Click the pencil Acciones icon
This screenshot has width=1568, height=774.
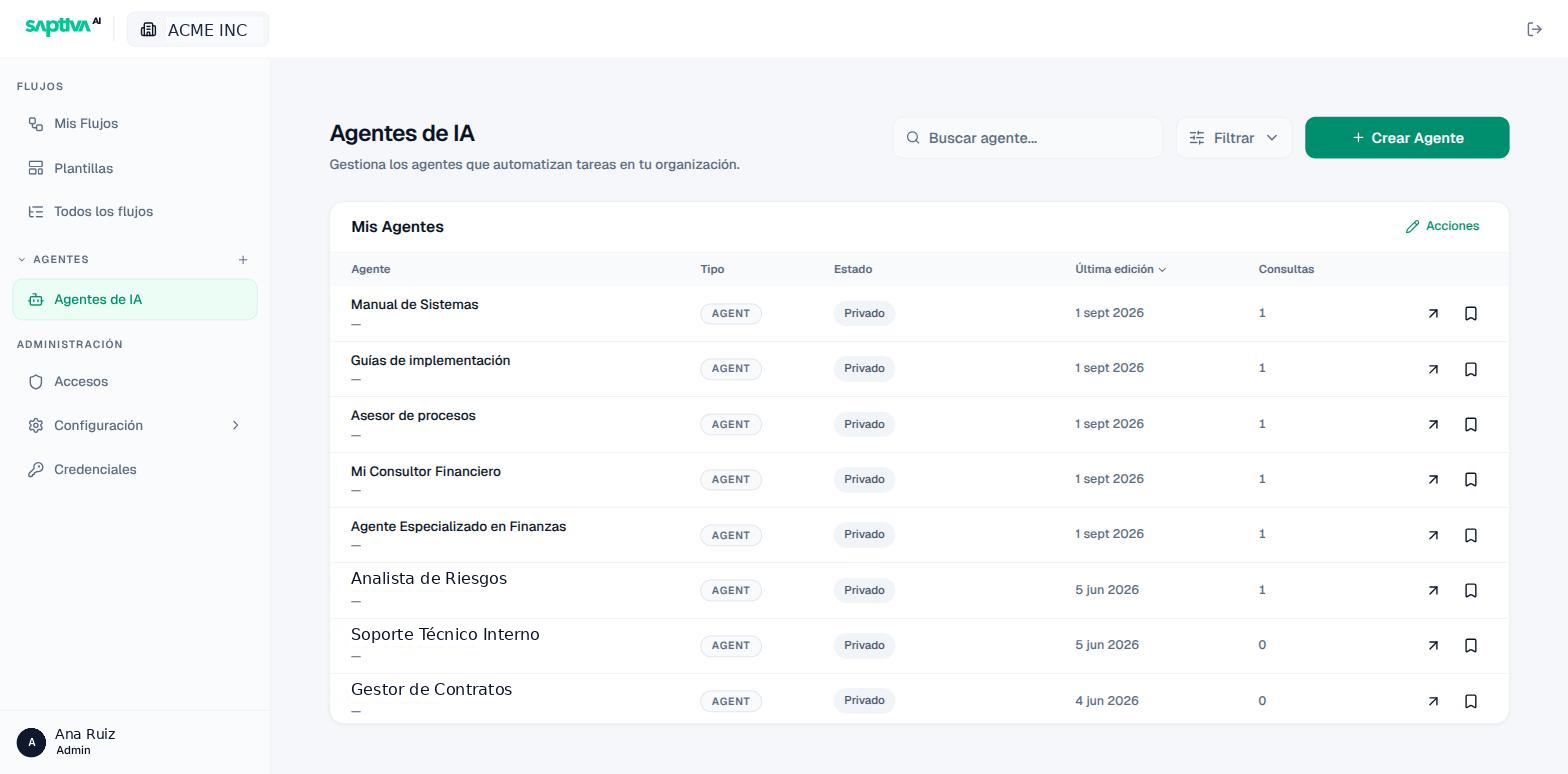pos(1412,227)
